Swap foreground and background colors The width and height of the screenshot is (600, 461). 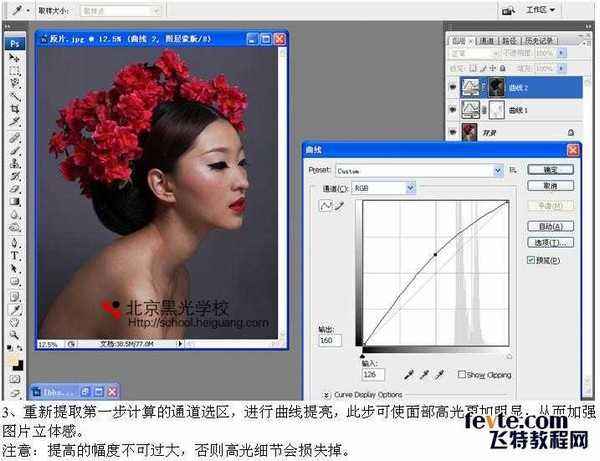[x=20, y=348]
